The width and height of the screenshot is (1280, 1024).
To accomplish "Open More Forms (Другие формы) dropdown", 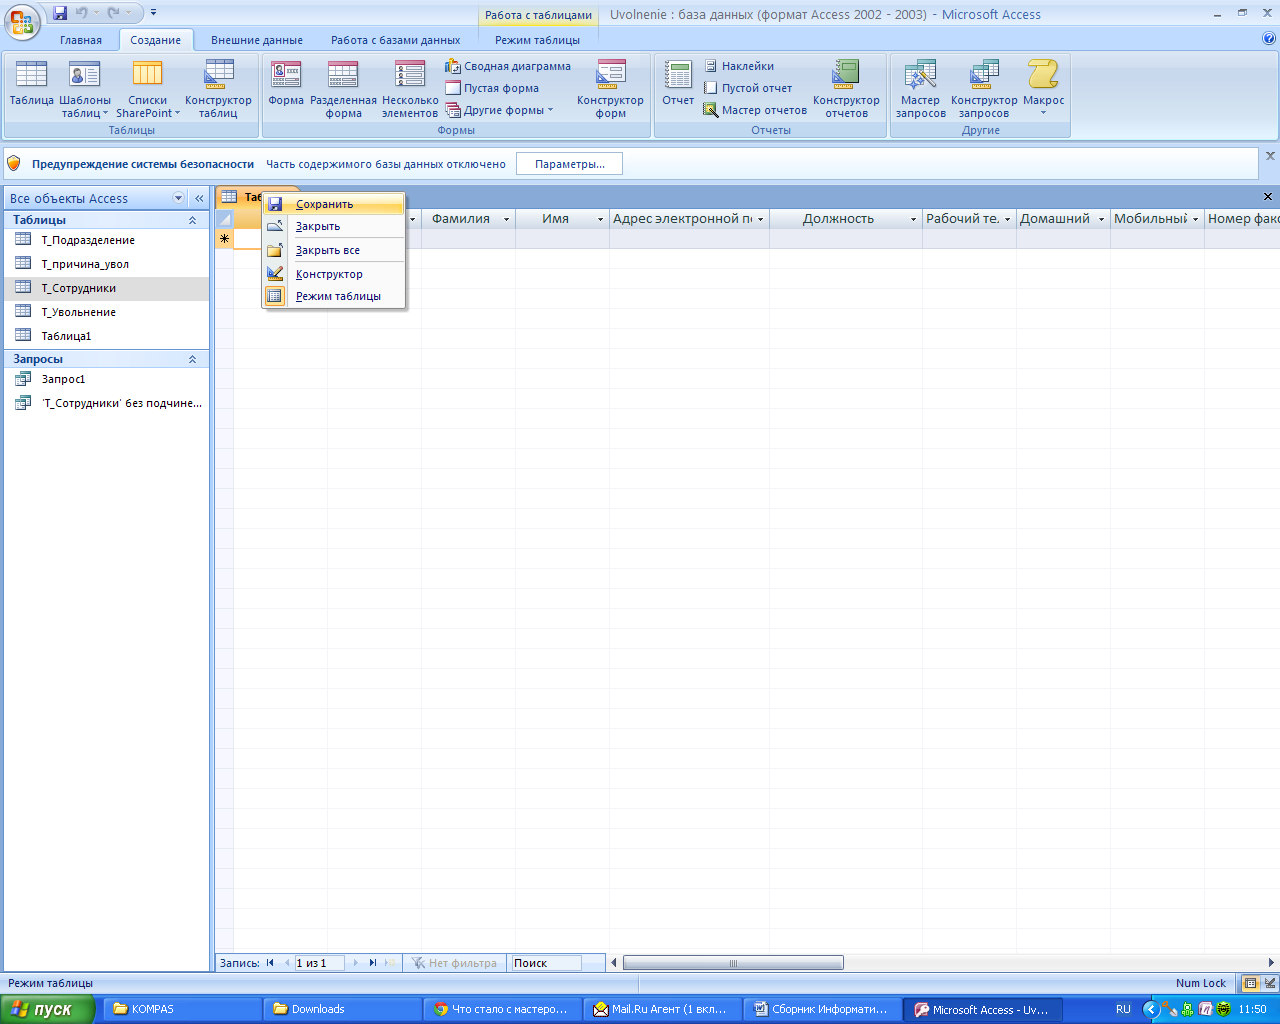I will (499, 110).
